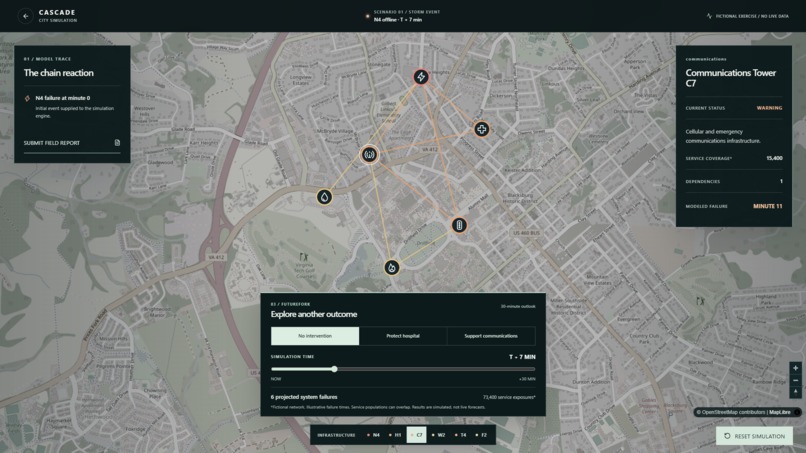Select the fire station flame map marker

tap(392, 267)
